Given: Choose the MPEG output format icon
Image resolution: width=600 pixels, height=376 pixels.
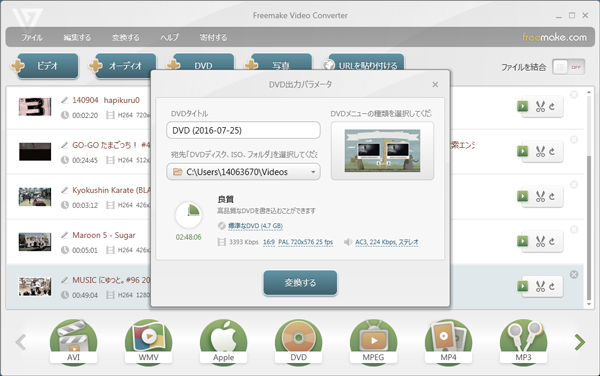Looking at the screenshot, I should 373,342.
